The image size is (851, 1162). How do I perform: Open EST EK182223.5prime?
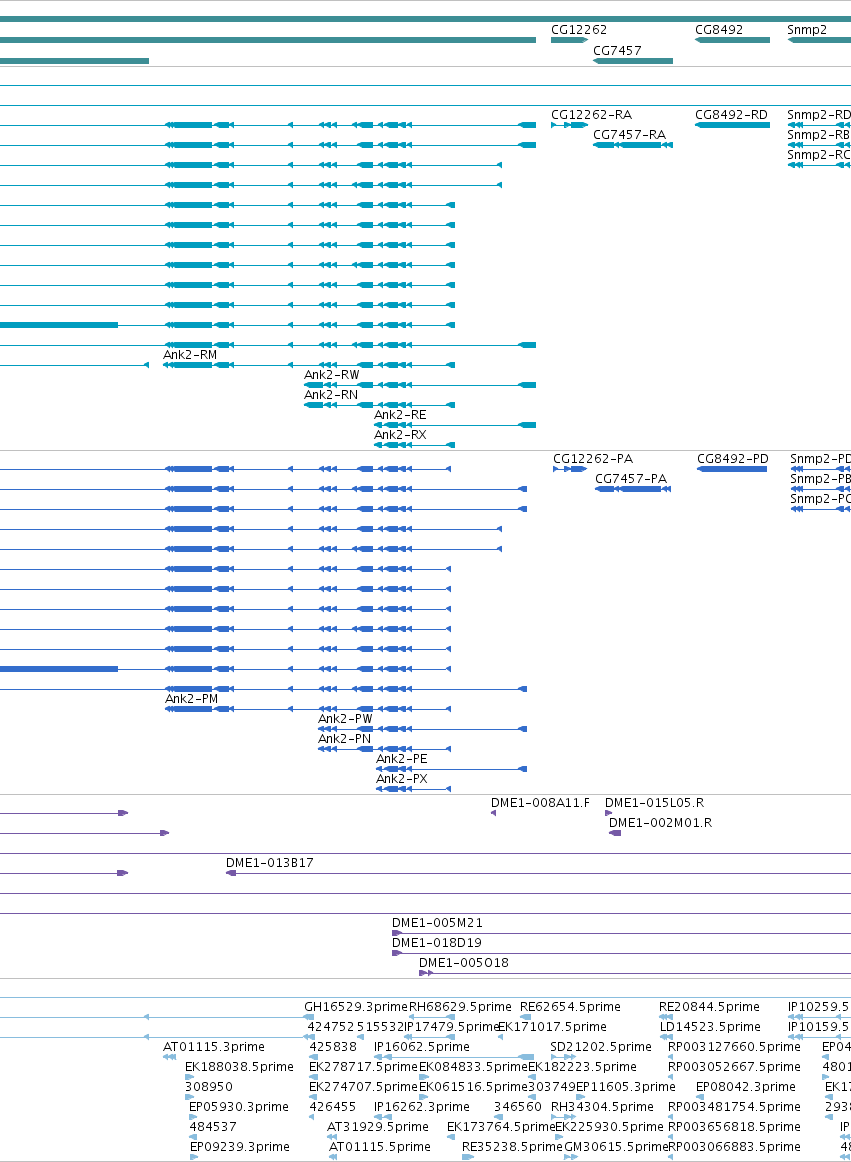(582, 1067)
